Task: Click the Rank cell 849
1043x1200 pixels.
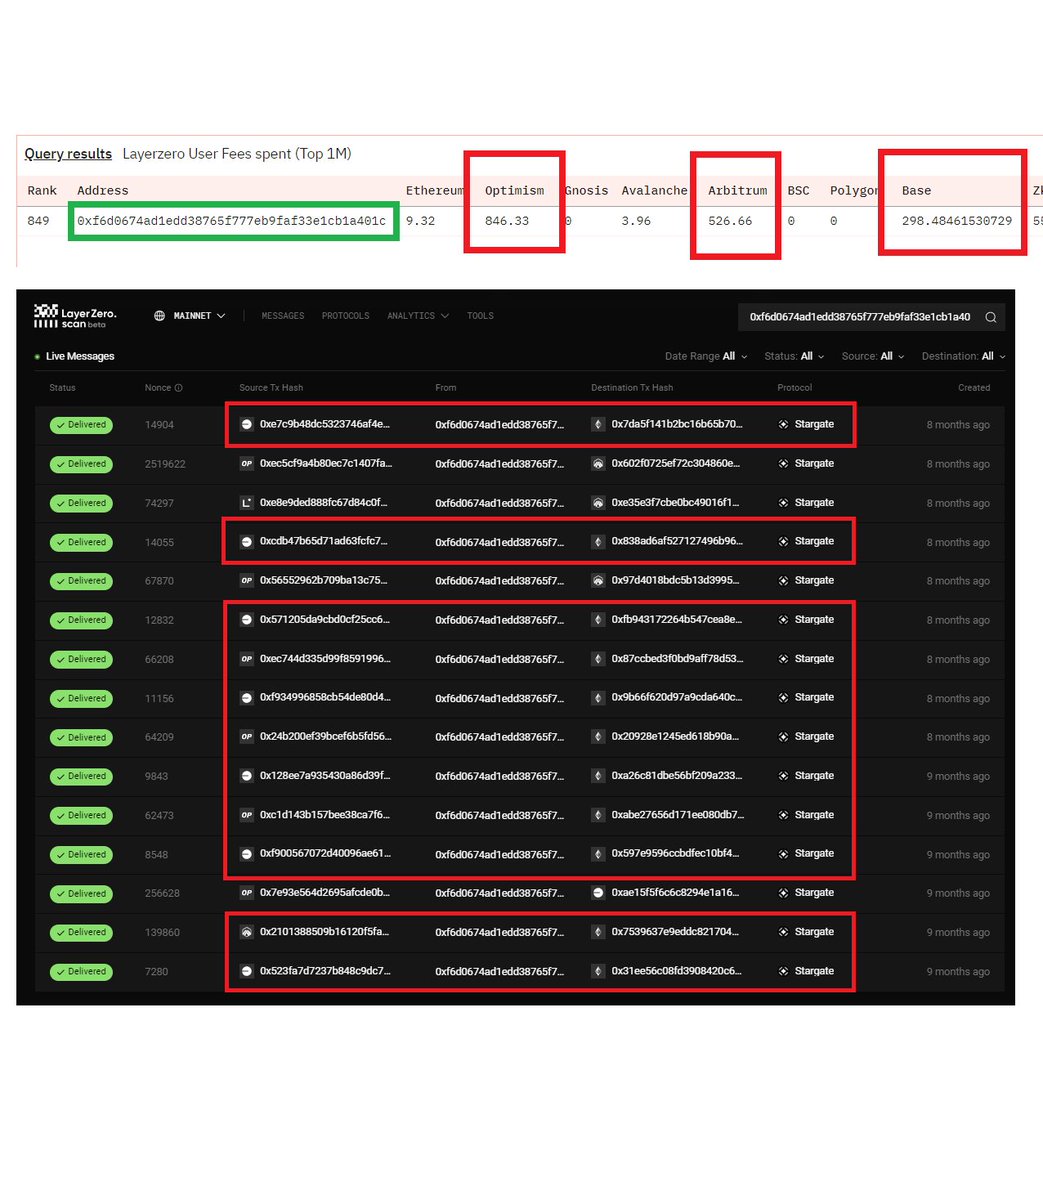Action: coord(38,221)
